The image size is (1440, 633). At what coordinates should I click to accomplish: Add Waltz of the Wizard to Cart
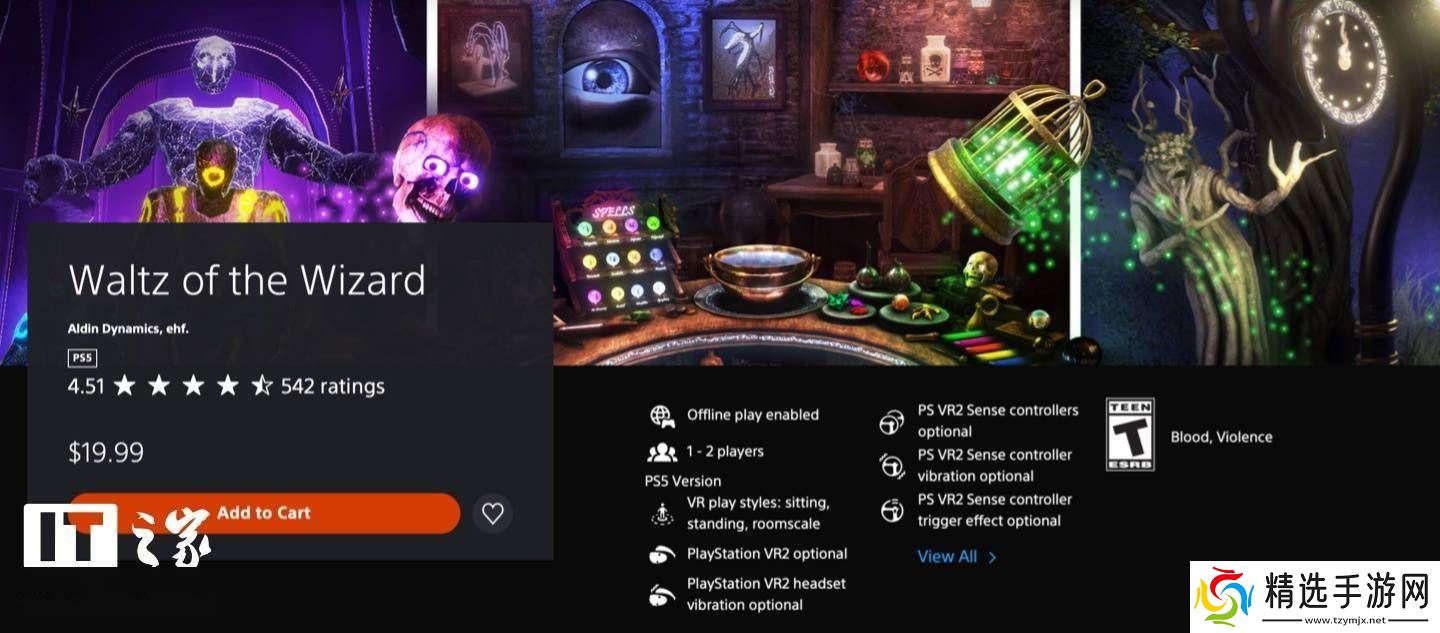pos(264,513)
